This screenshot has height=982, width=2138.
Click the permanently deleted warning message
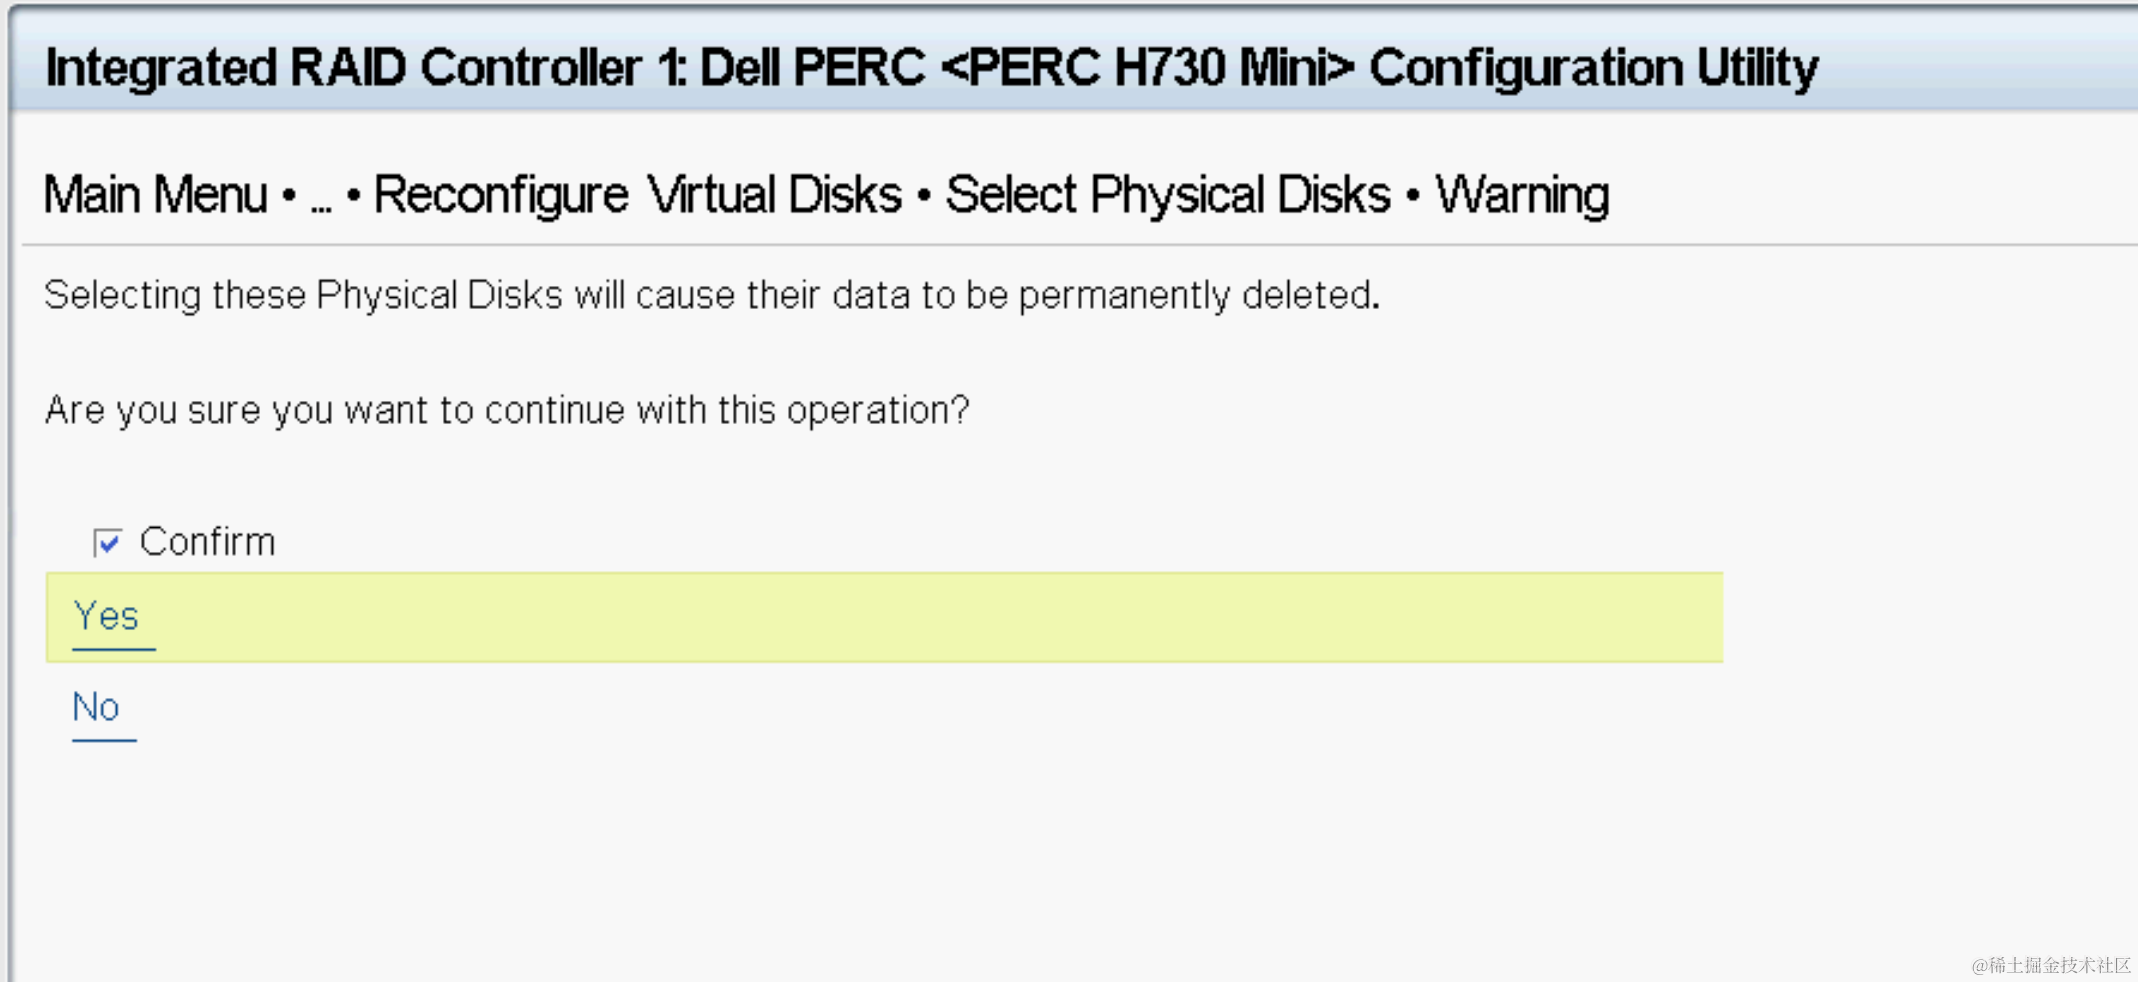(712, 295)
